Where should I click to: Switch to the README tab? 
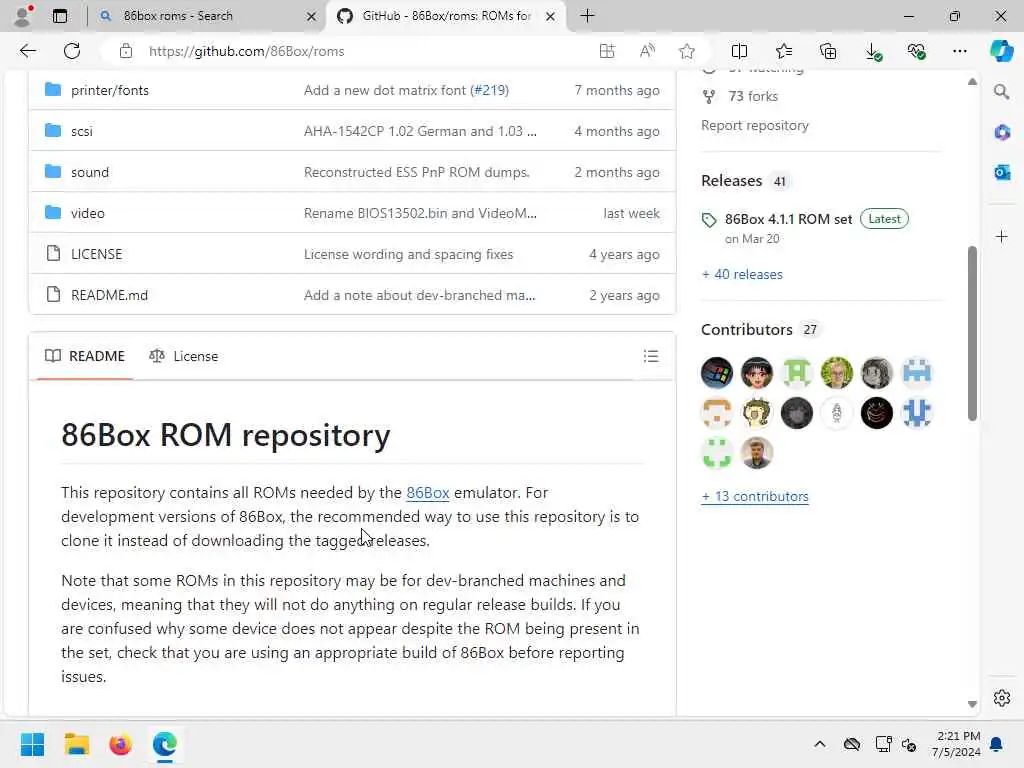[x=85, y=356]
